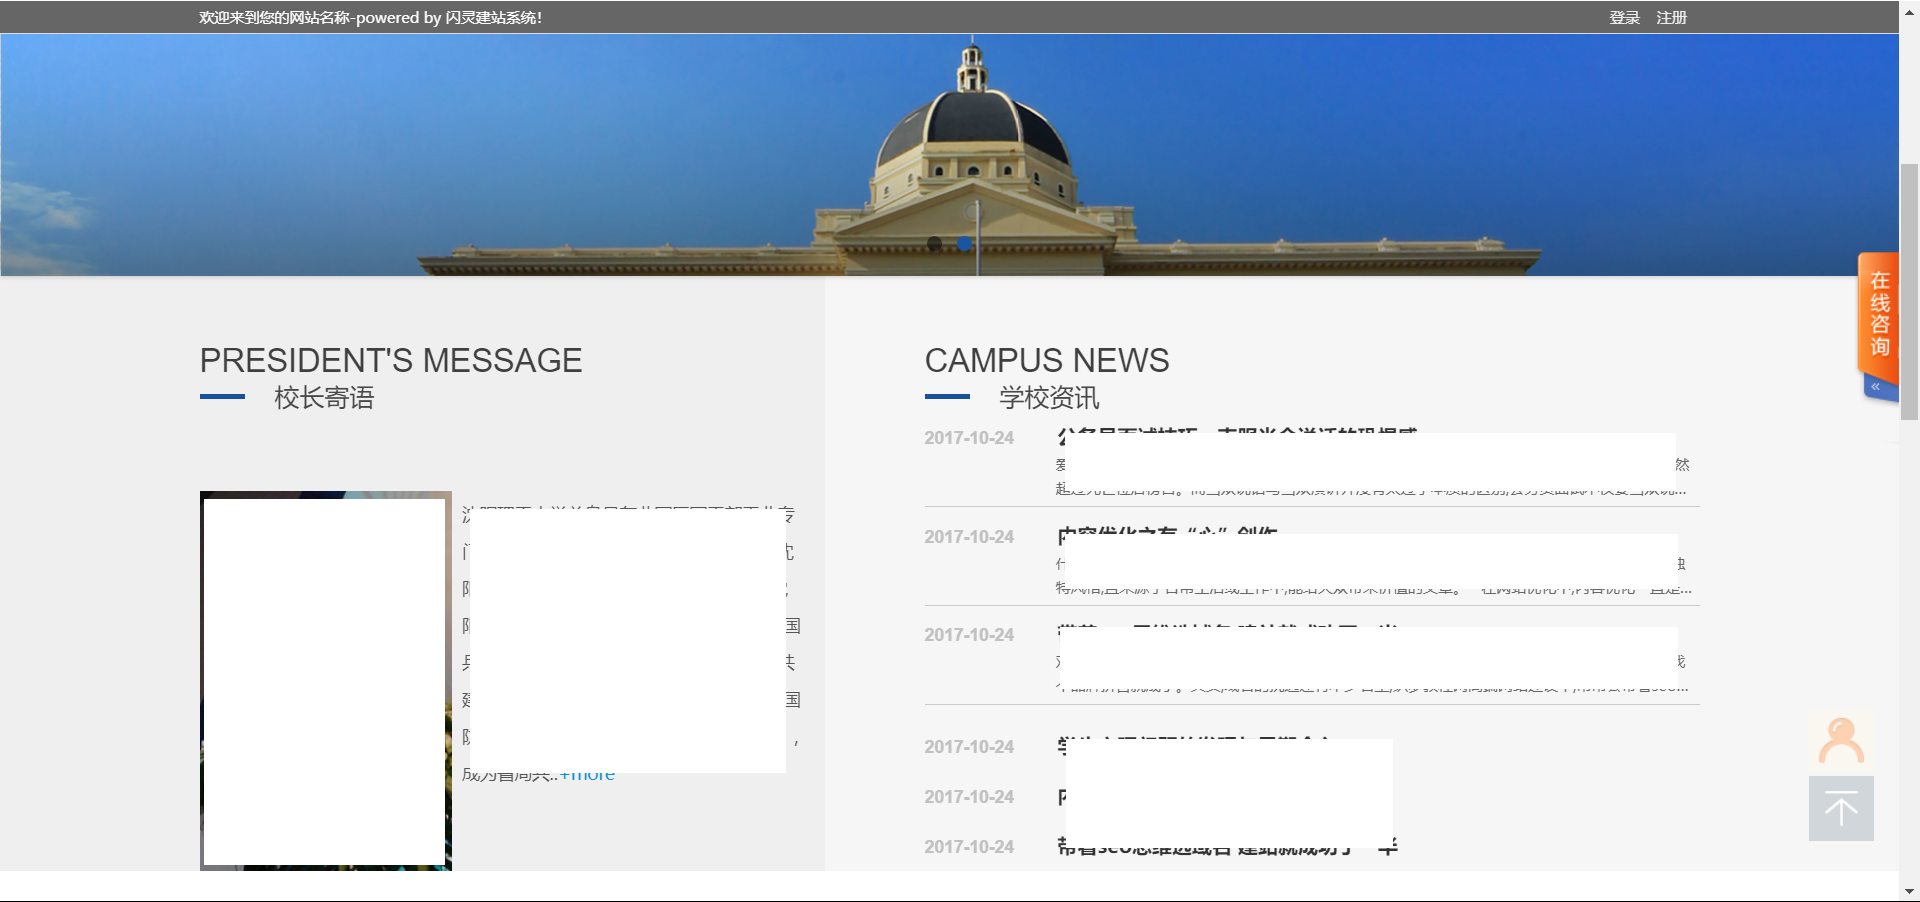The height and width of the screenshot is (902, 1920).
Task: Click the back-to-top arrow icon
Action: (1840, 808)
